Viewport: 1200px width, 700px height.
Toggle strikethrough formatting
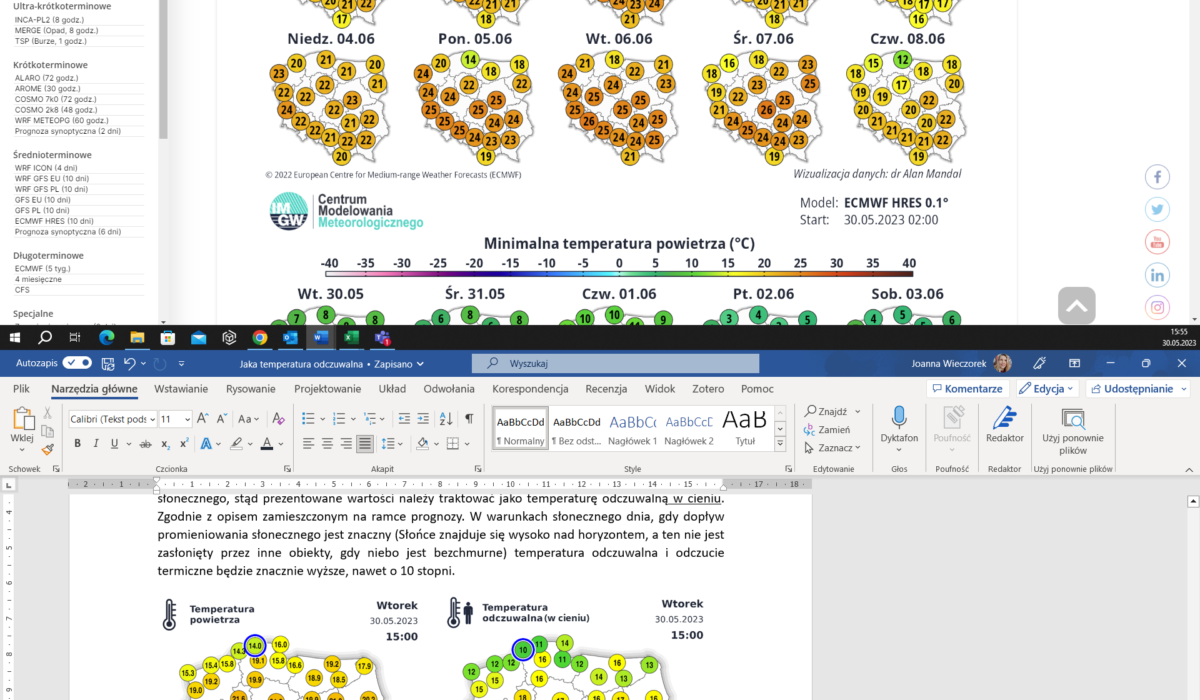147,444
